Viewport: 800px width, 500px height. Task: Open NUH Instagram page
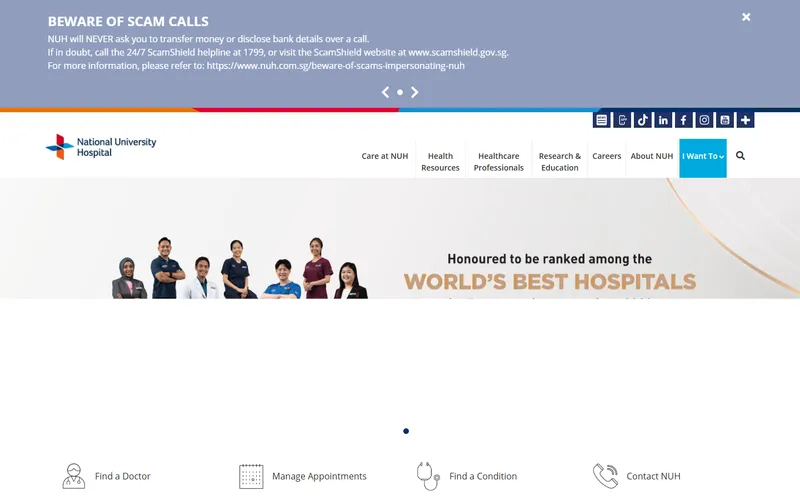click(704, 120)
